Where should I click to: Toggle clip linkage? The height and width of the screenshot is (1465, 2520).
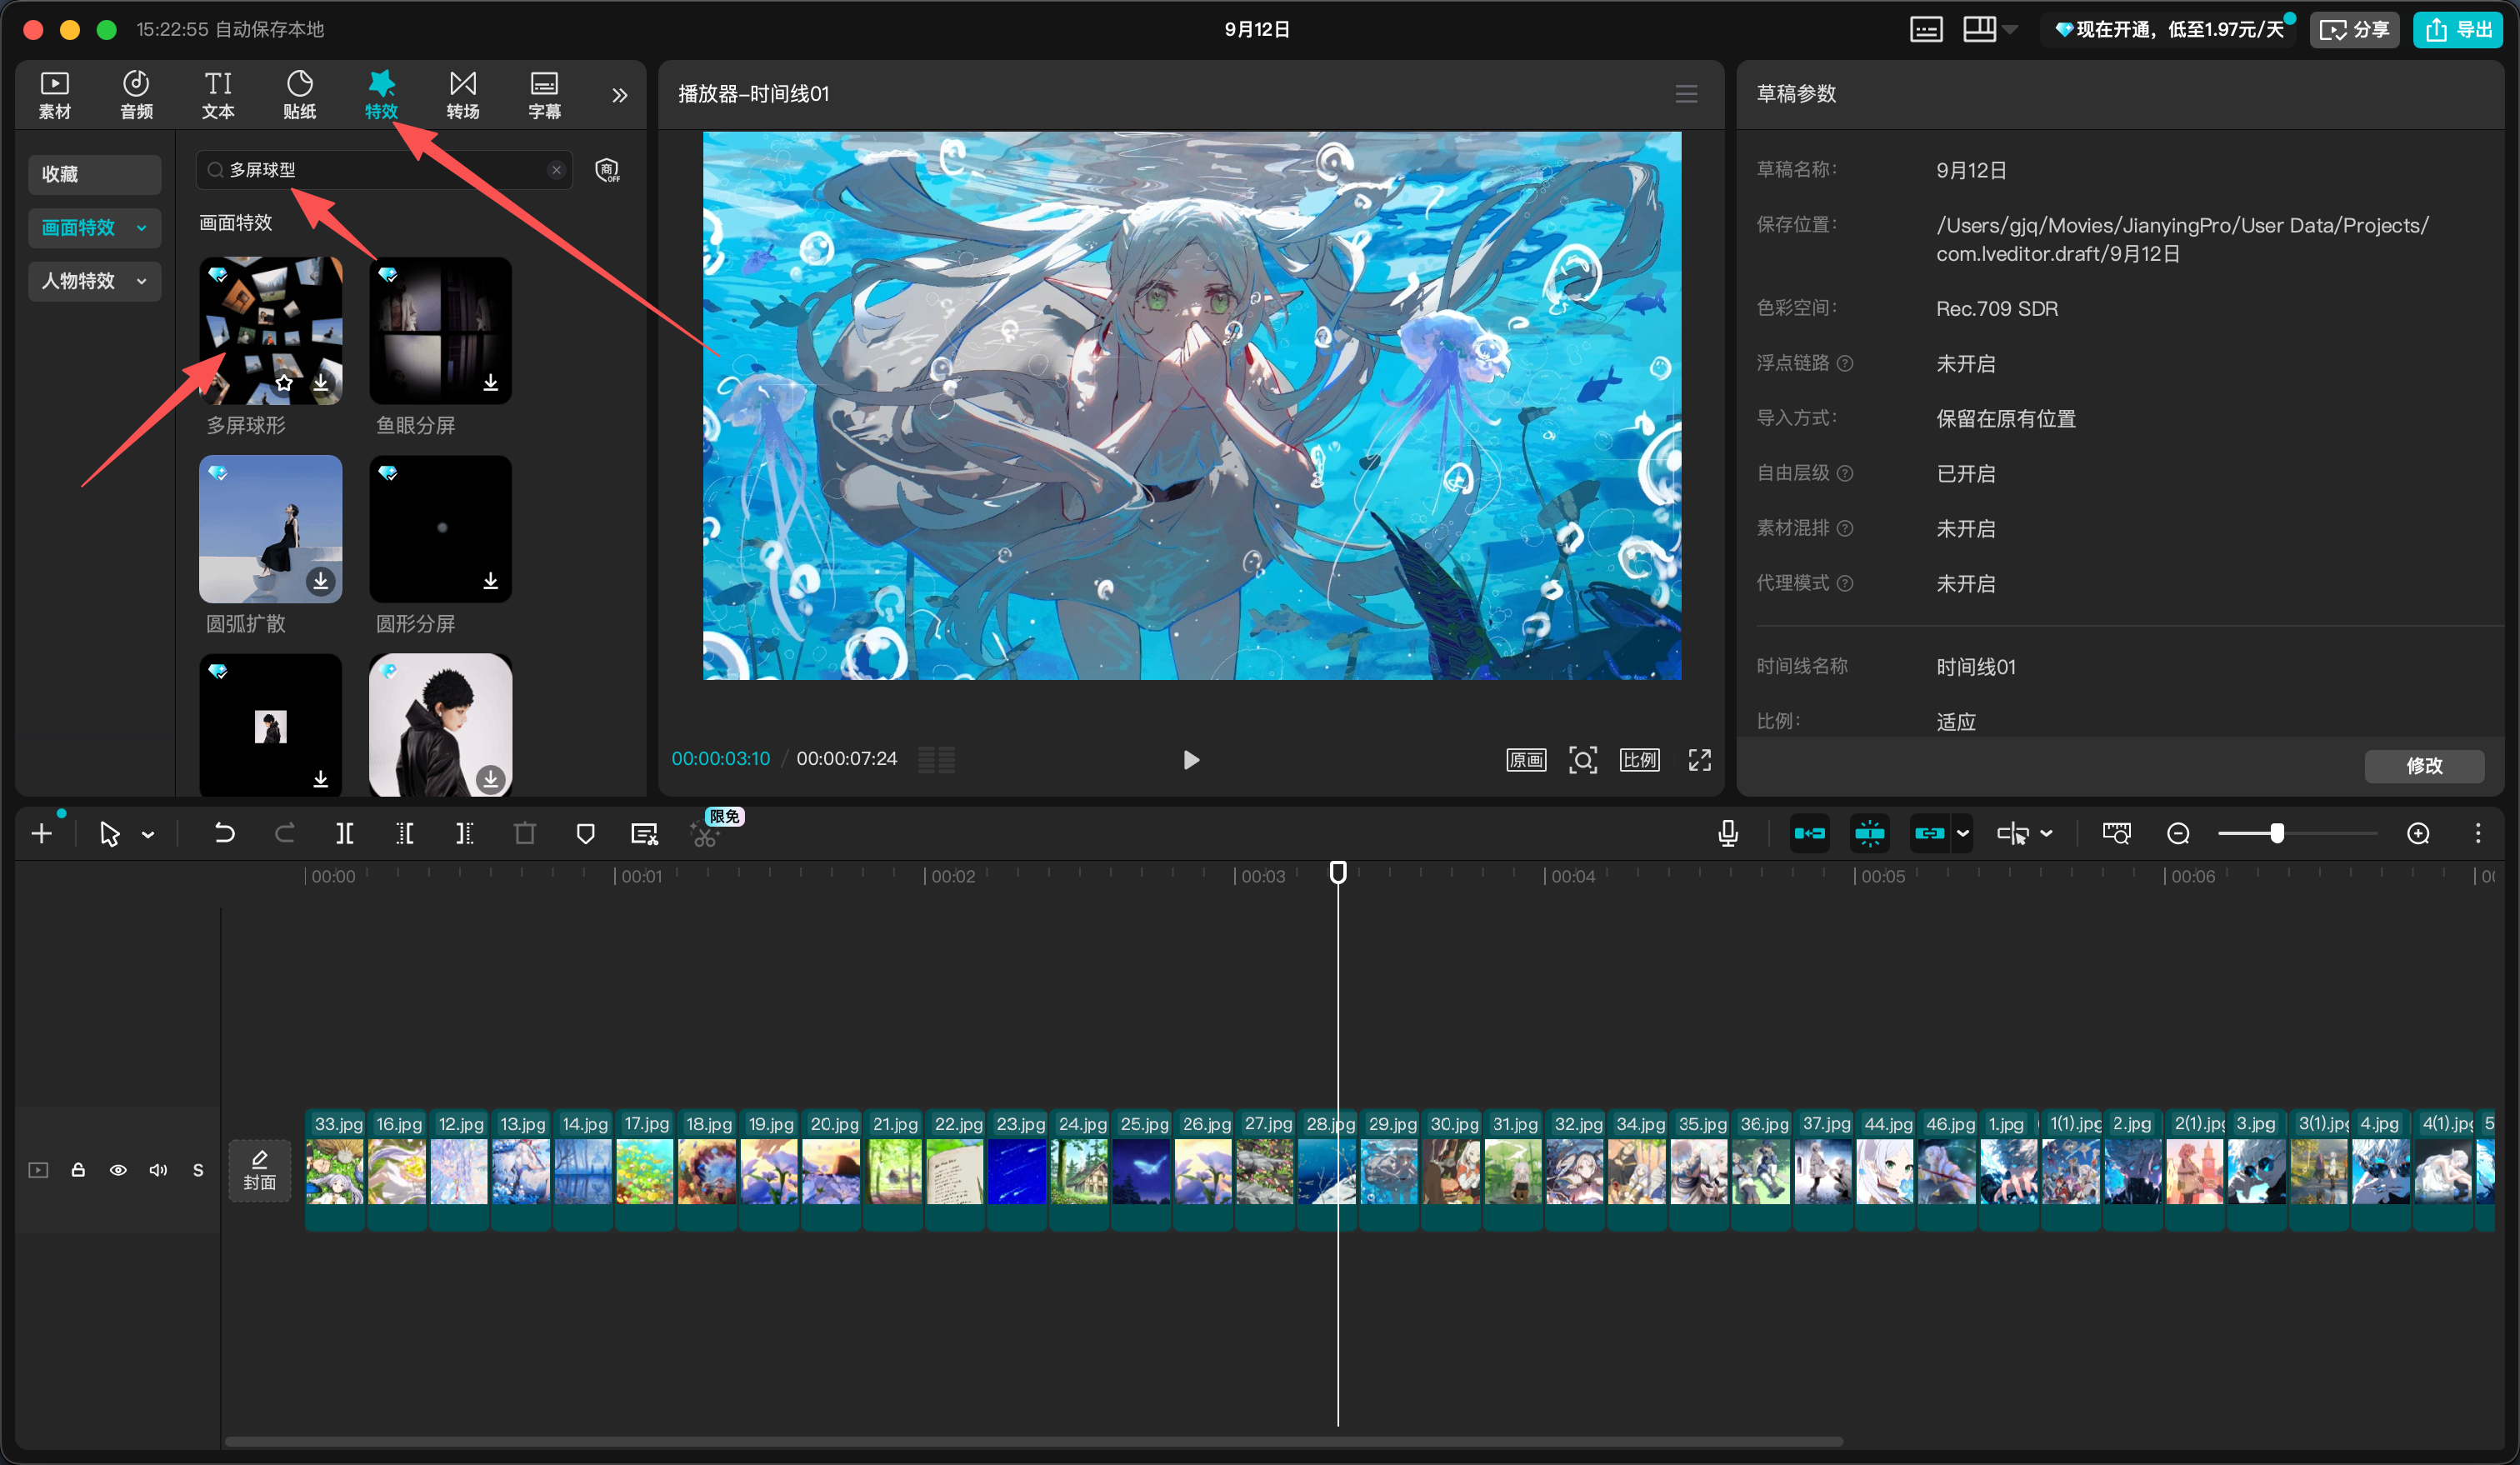tap(1929, 834)
